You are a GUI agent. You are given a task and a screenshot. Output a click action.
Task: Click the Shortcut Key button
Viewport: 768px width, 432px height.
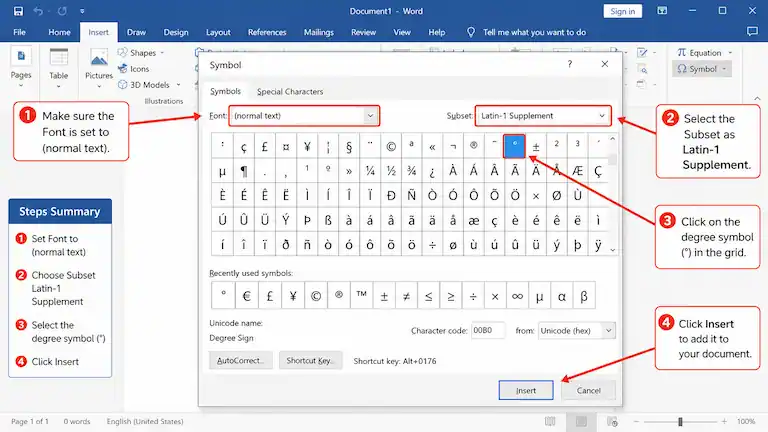click(311, 360)
